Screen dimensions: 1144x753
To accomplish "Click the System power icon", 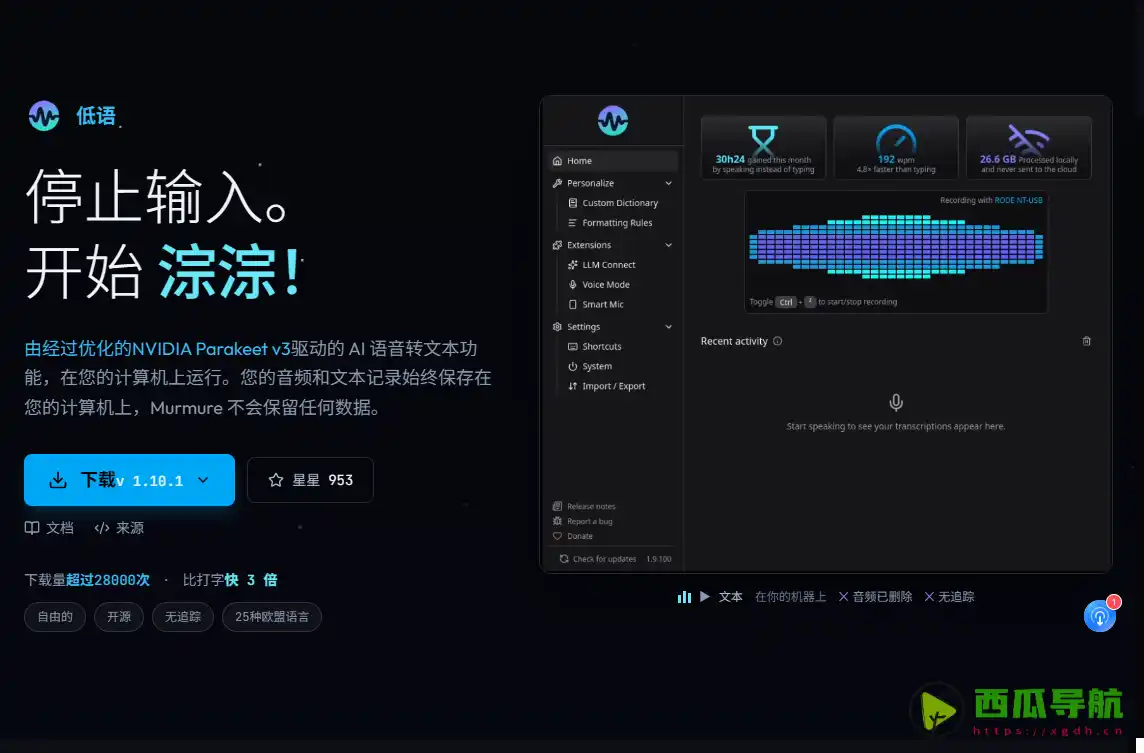I will click(573, 366).
